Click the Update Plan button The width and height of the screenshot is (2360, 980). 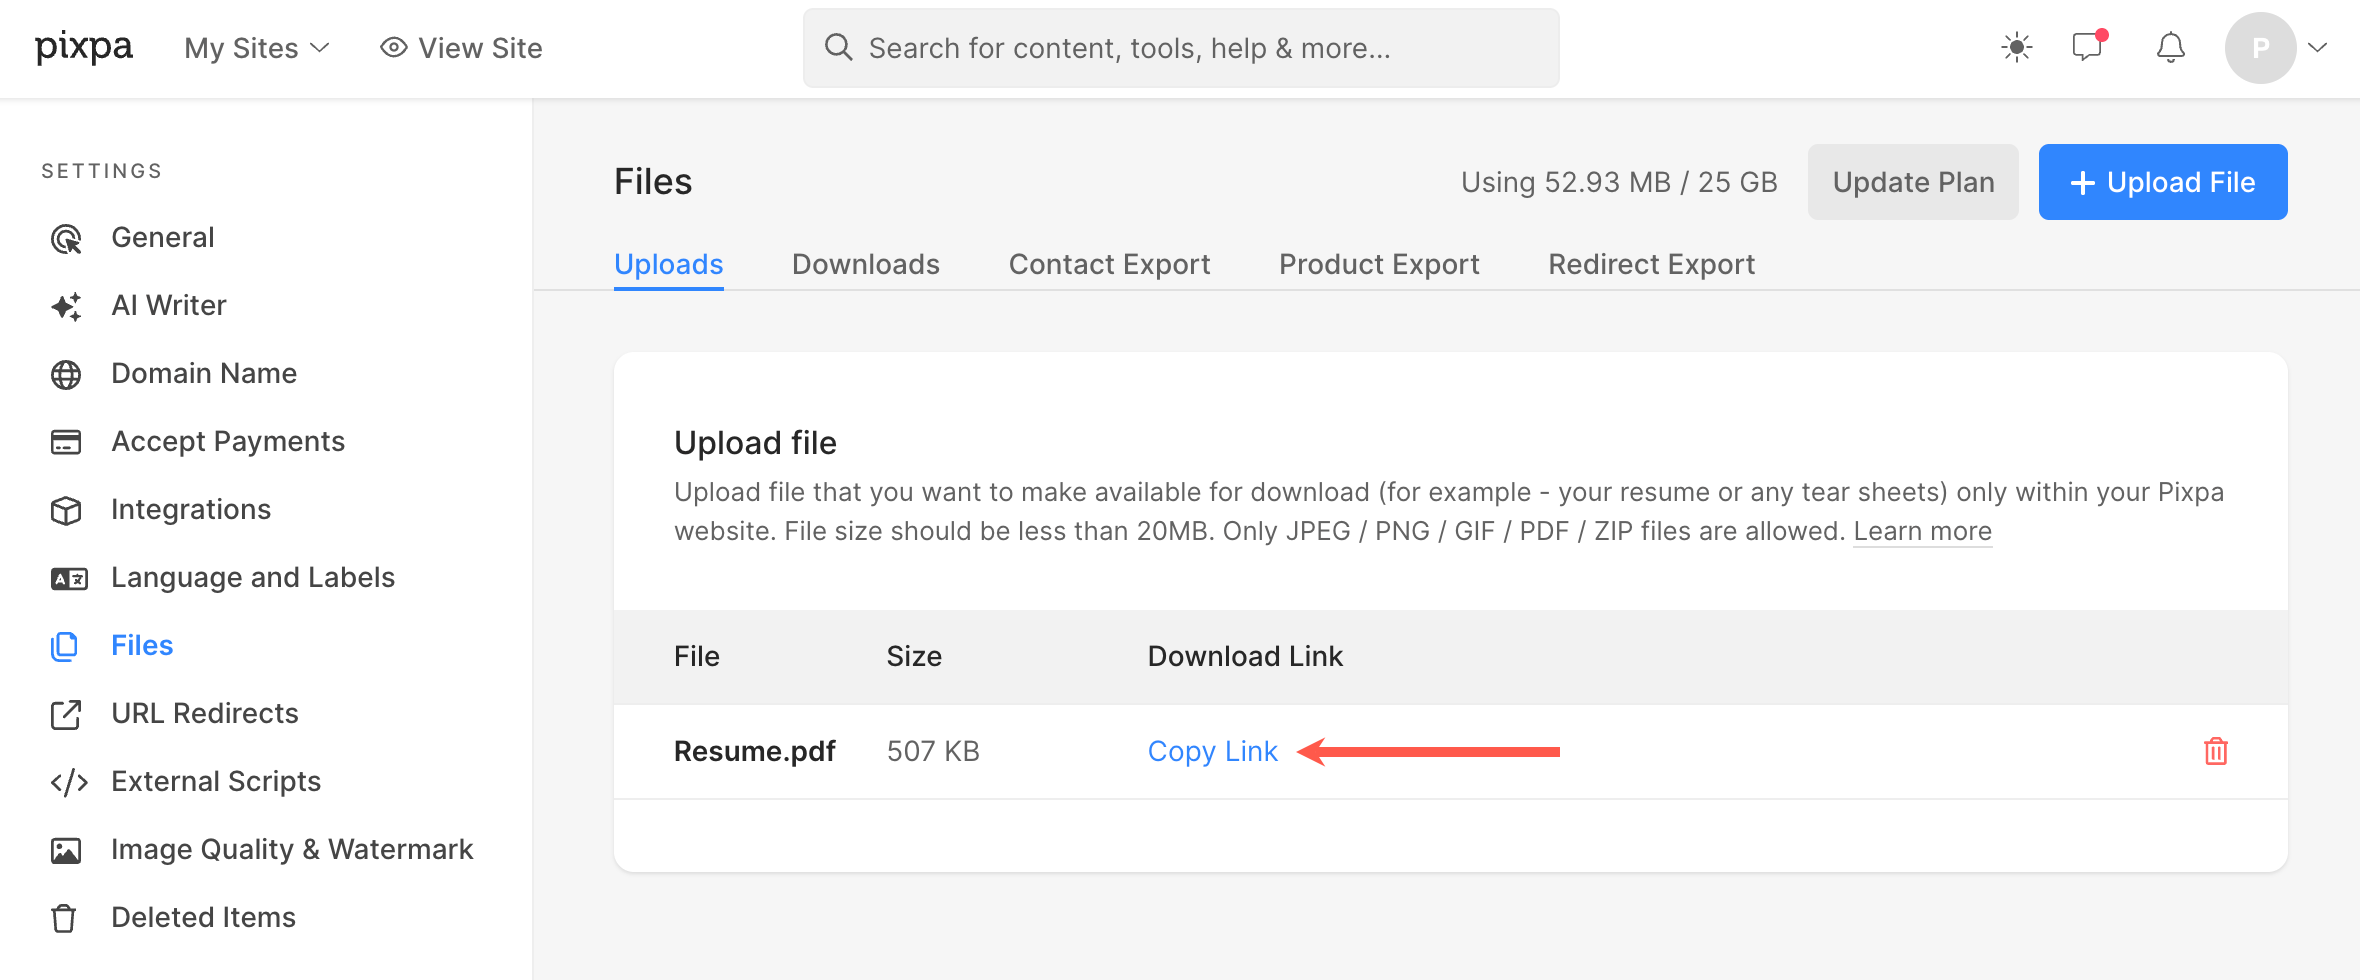click(x=1913, y=182)
